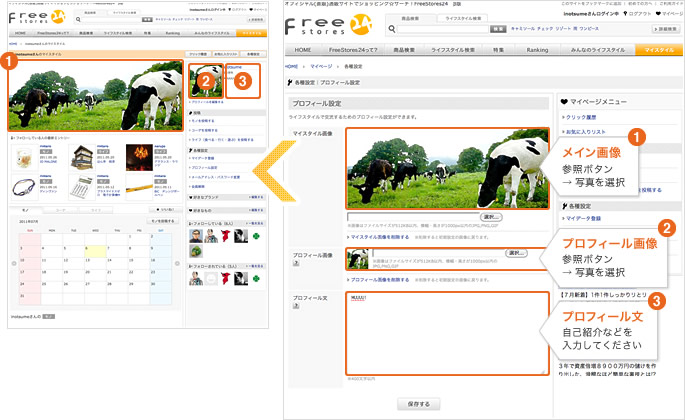The image size is (685, 420).
Task: Click the 保存する save button
Action: 419,404
